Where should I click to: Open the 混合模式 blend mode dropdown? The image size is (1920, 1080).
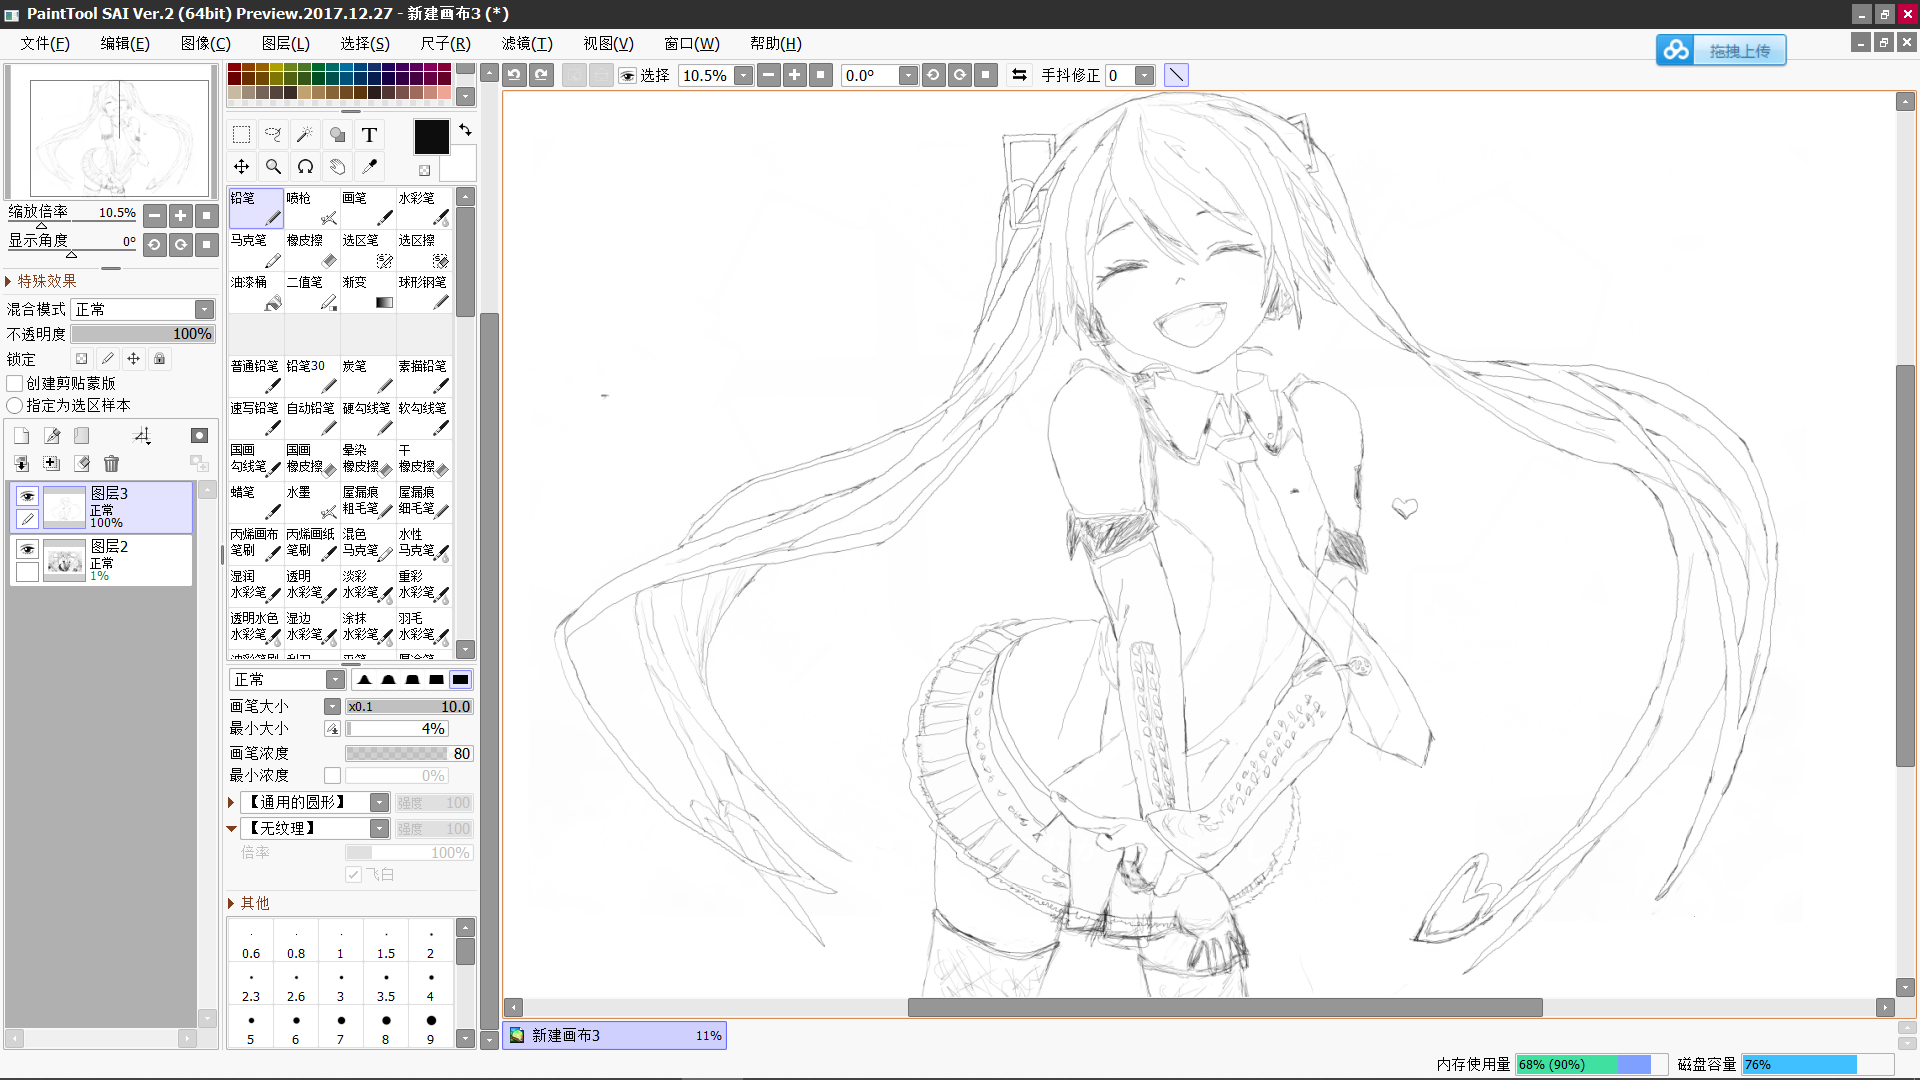point(204,310)
